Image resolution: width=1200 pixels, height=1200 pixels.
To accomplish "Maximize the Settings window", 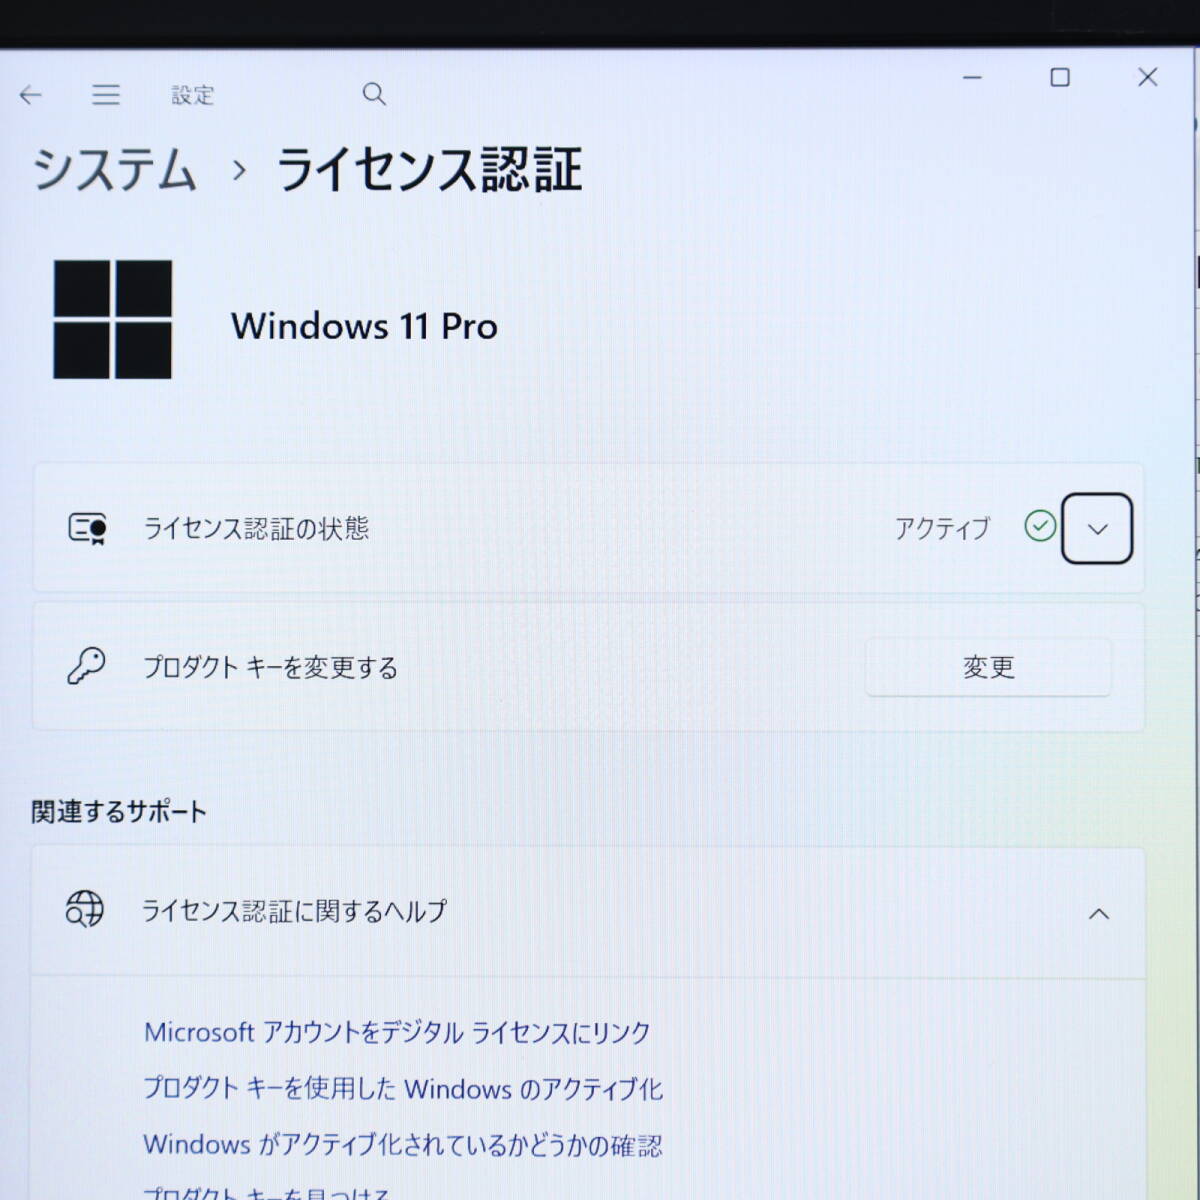I will click(x=1060, y=78).
